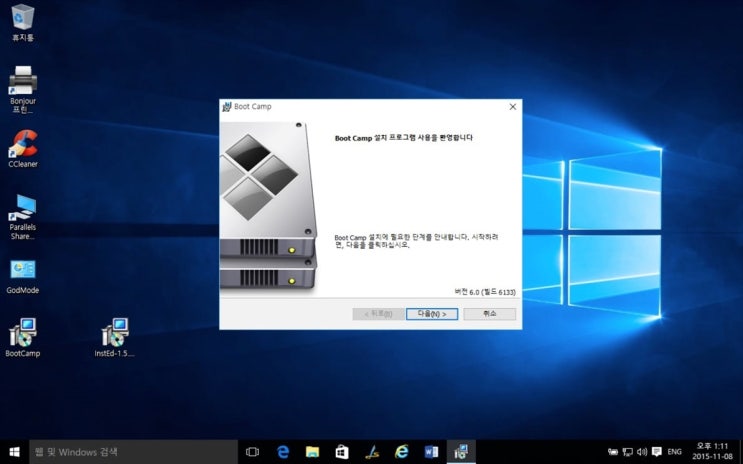
Task: Close the Boot Camp installer window
Action: click(513, 107)
